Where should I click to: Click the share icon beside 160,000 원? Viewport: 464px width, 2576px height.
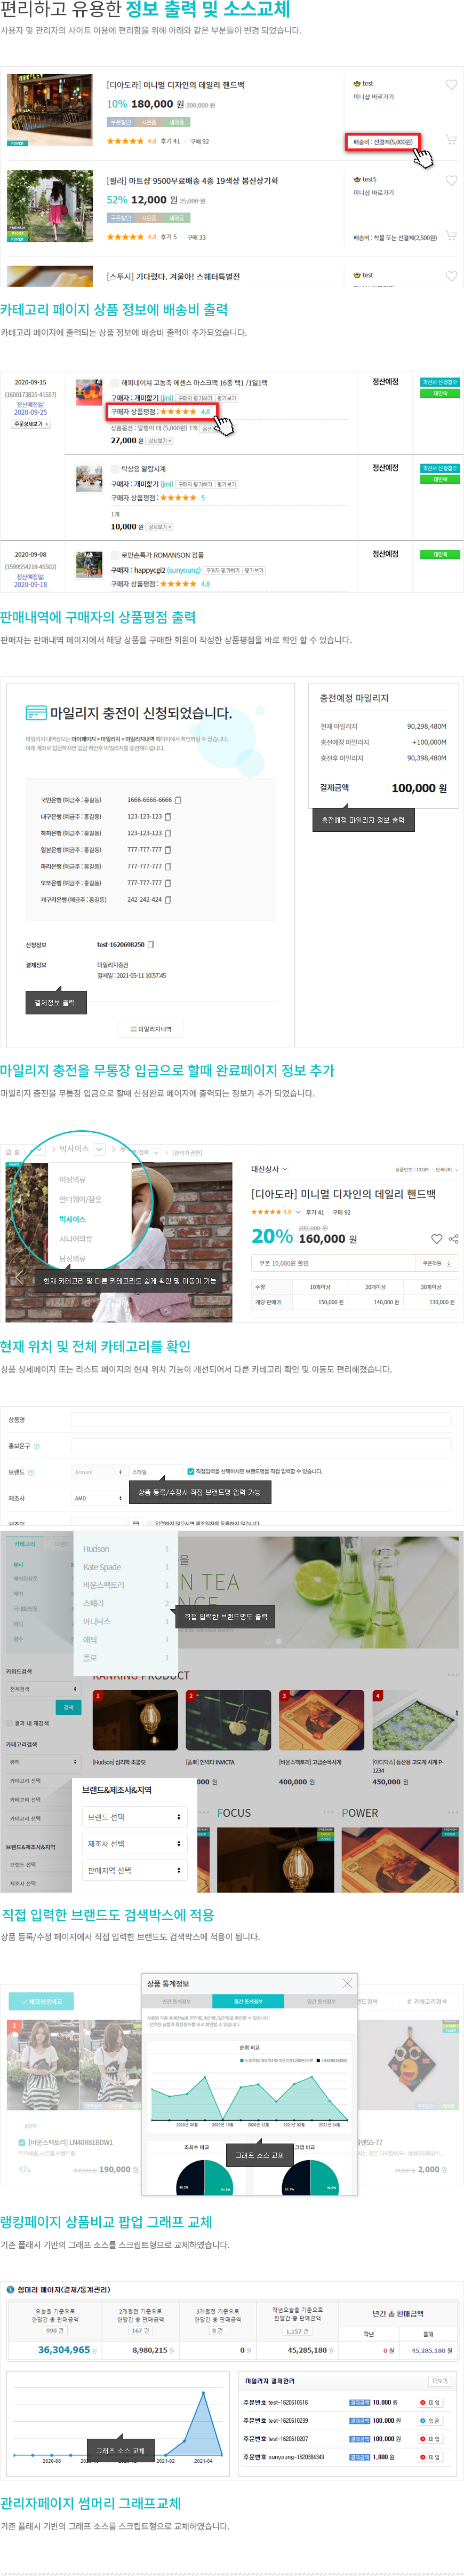(453, 1239)
